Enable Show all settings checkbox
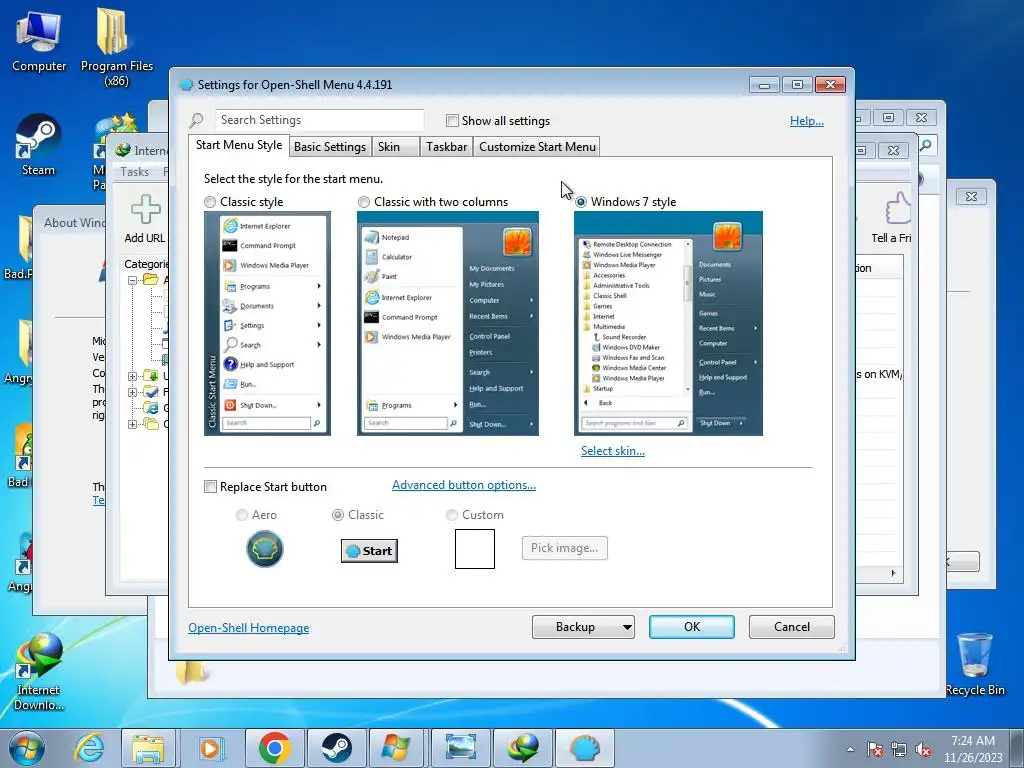This screenshot has width=1024, height=768. [452, 121]
